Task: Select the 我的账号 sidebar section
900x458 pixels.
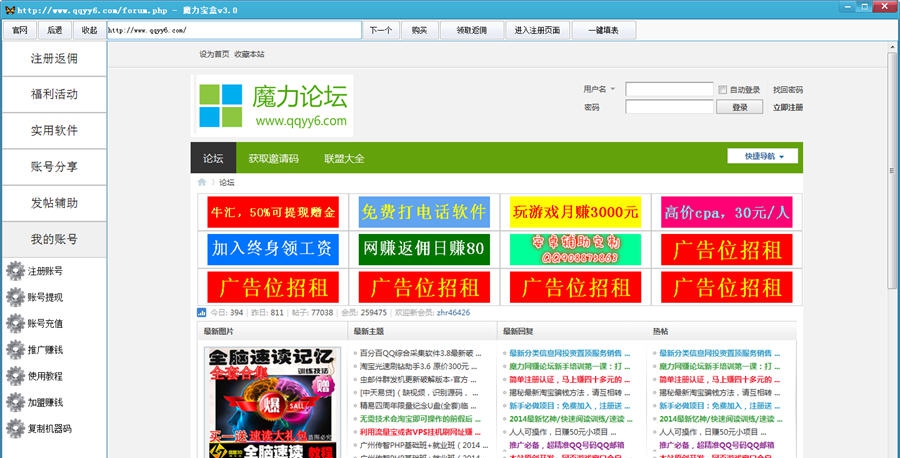Action: 54,239
